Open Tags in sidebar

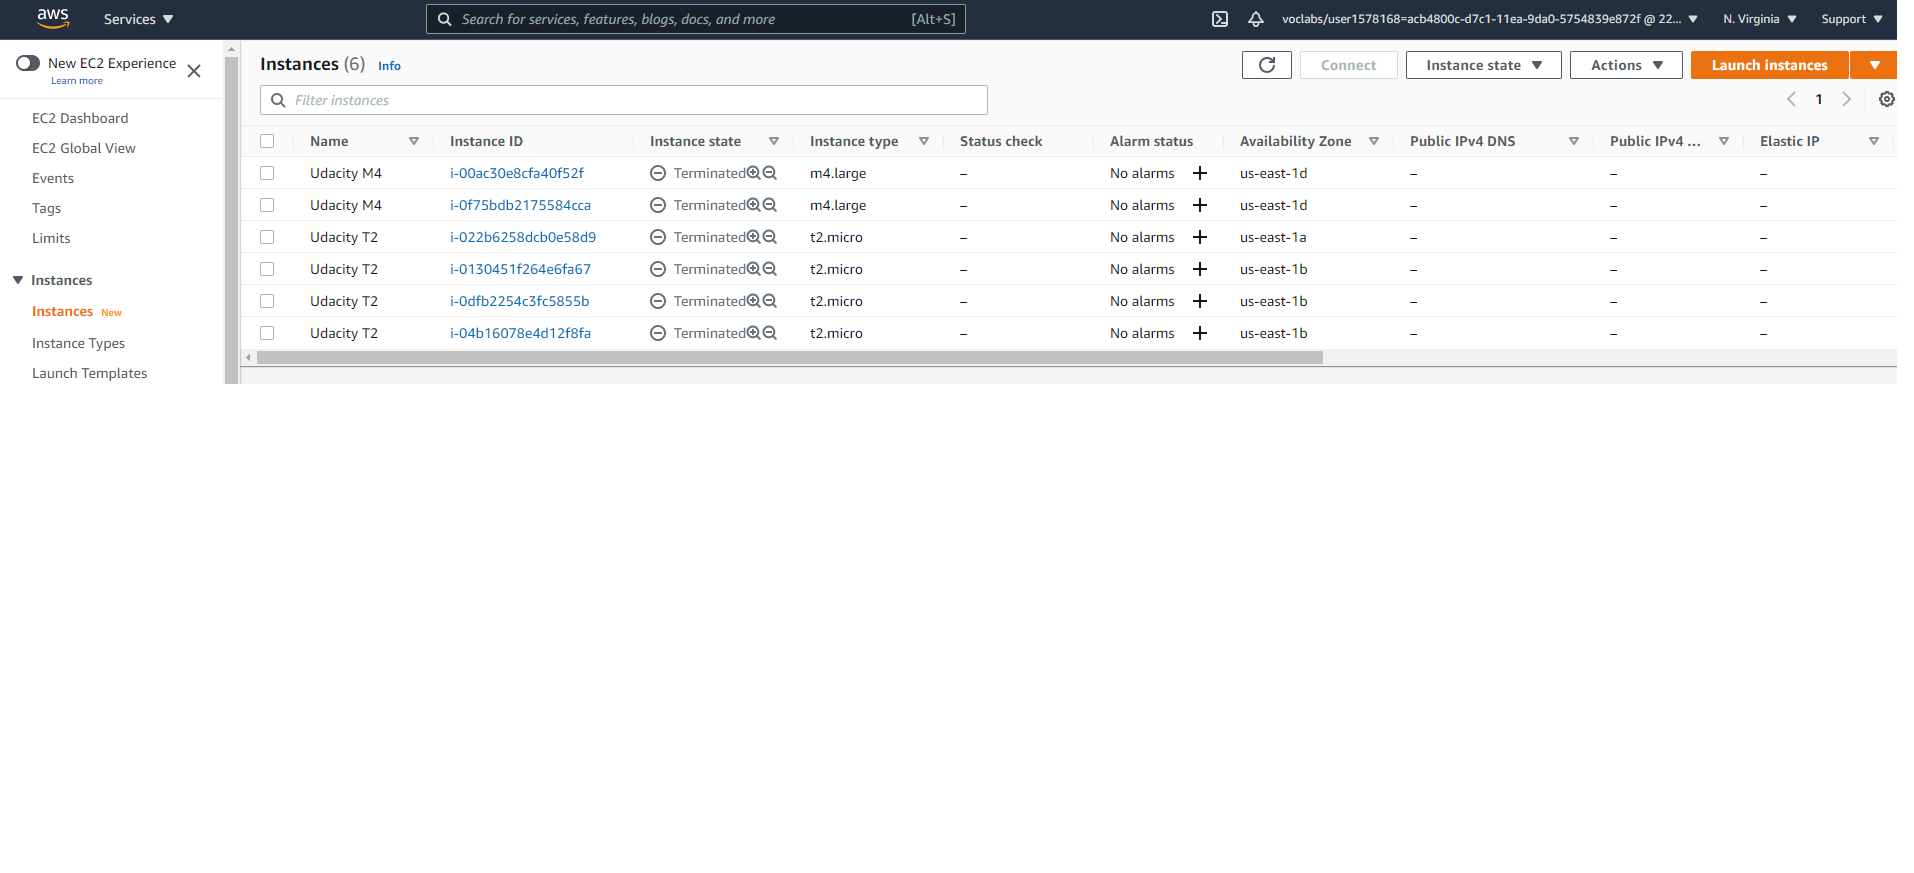pyautogui.click(x=46, y=208)
